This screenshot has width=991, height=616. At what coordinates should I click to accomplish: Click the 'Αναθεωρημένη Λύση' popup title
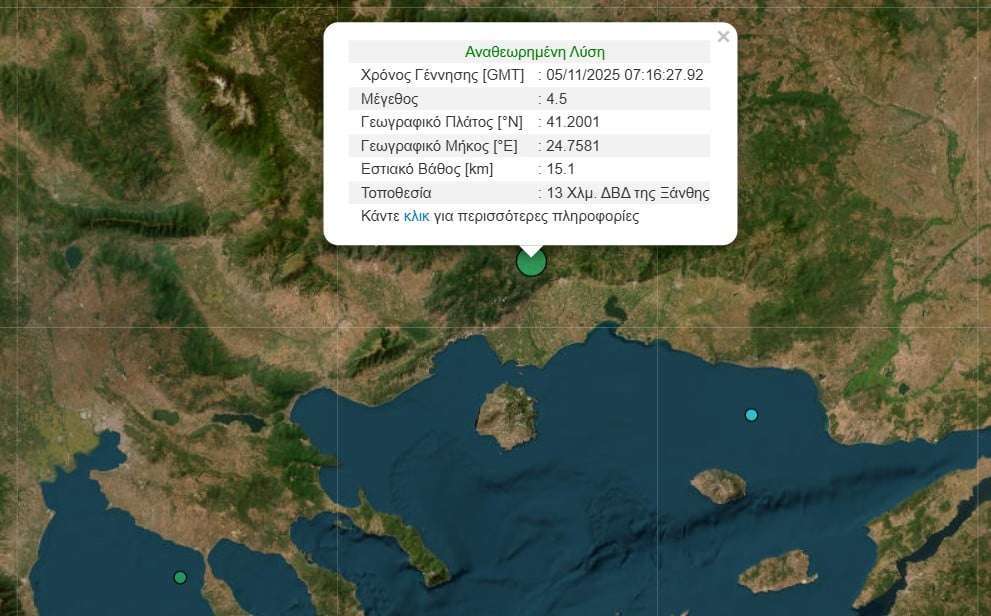click(x=534, y=52)
